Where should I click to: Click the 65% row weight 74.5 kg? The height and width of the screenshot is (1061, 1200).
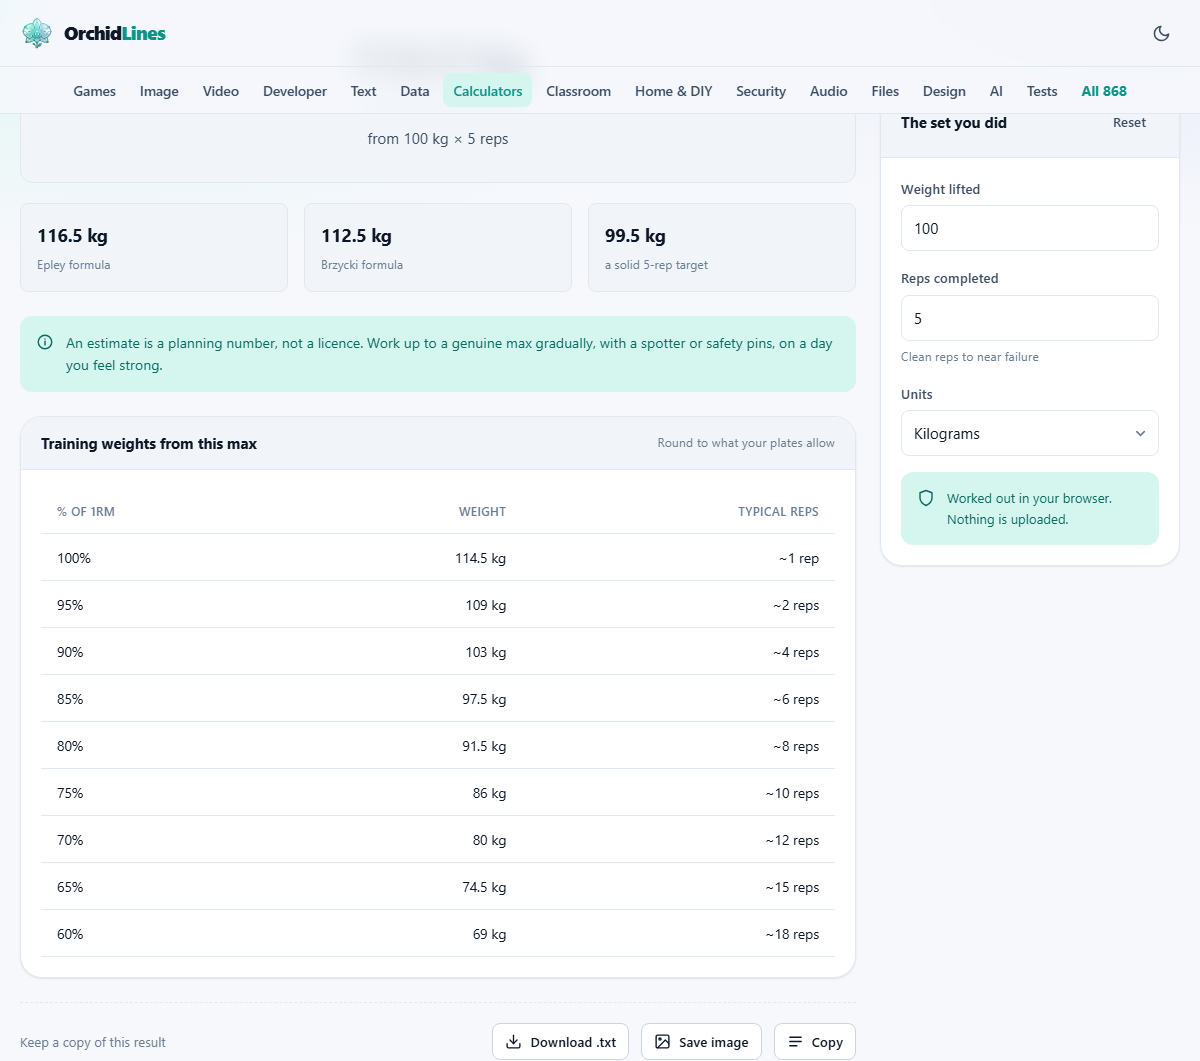click(x=484, y=887)
